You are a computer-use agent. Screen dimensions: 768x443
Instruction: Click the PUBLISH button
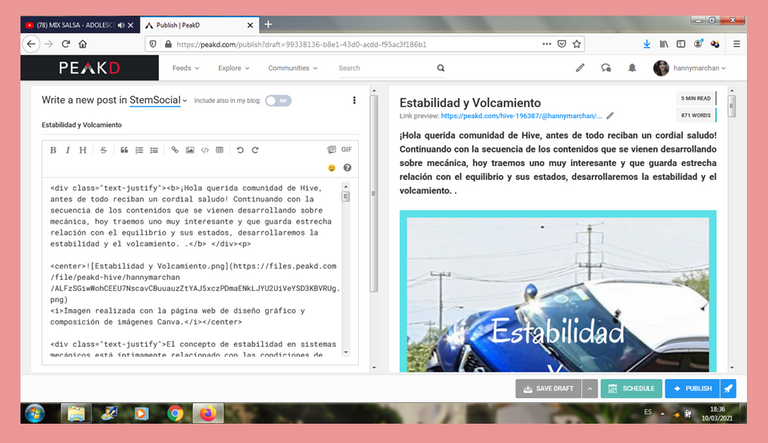pos(692,389)
